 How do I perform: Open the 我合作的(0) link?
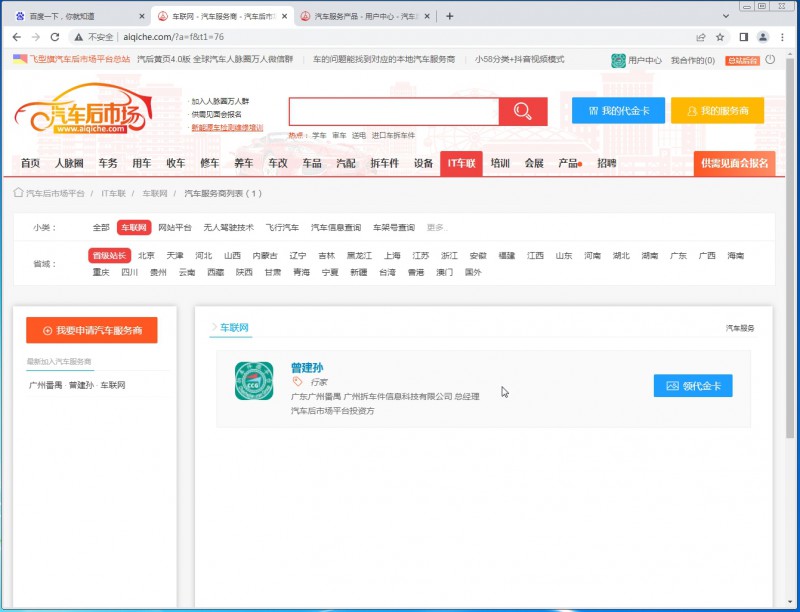click(x=693, y=60)
